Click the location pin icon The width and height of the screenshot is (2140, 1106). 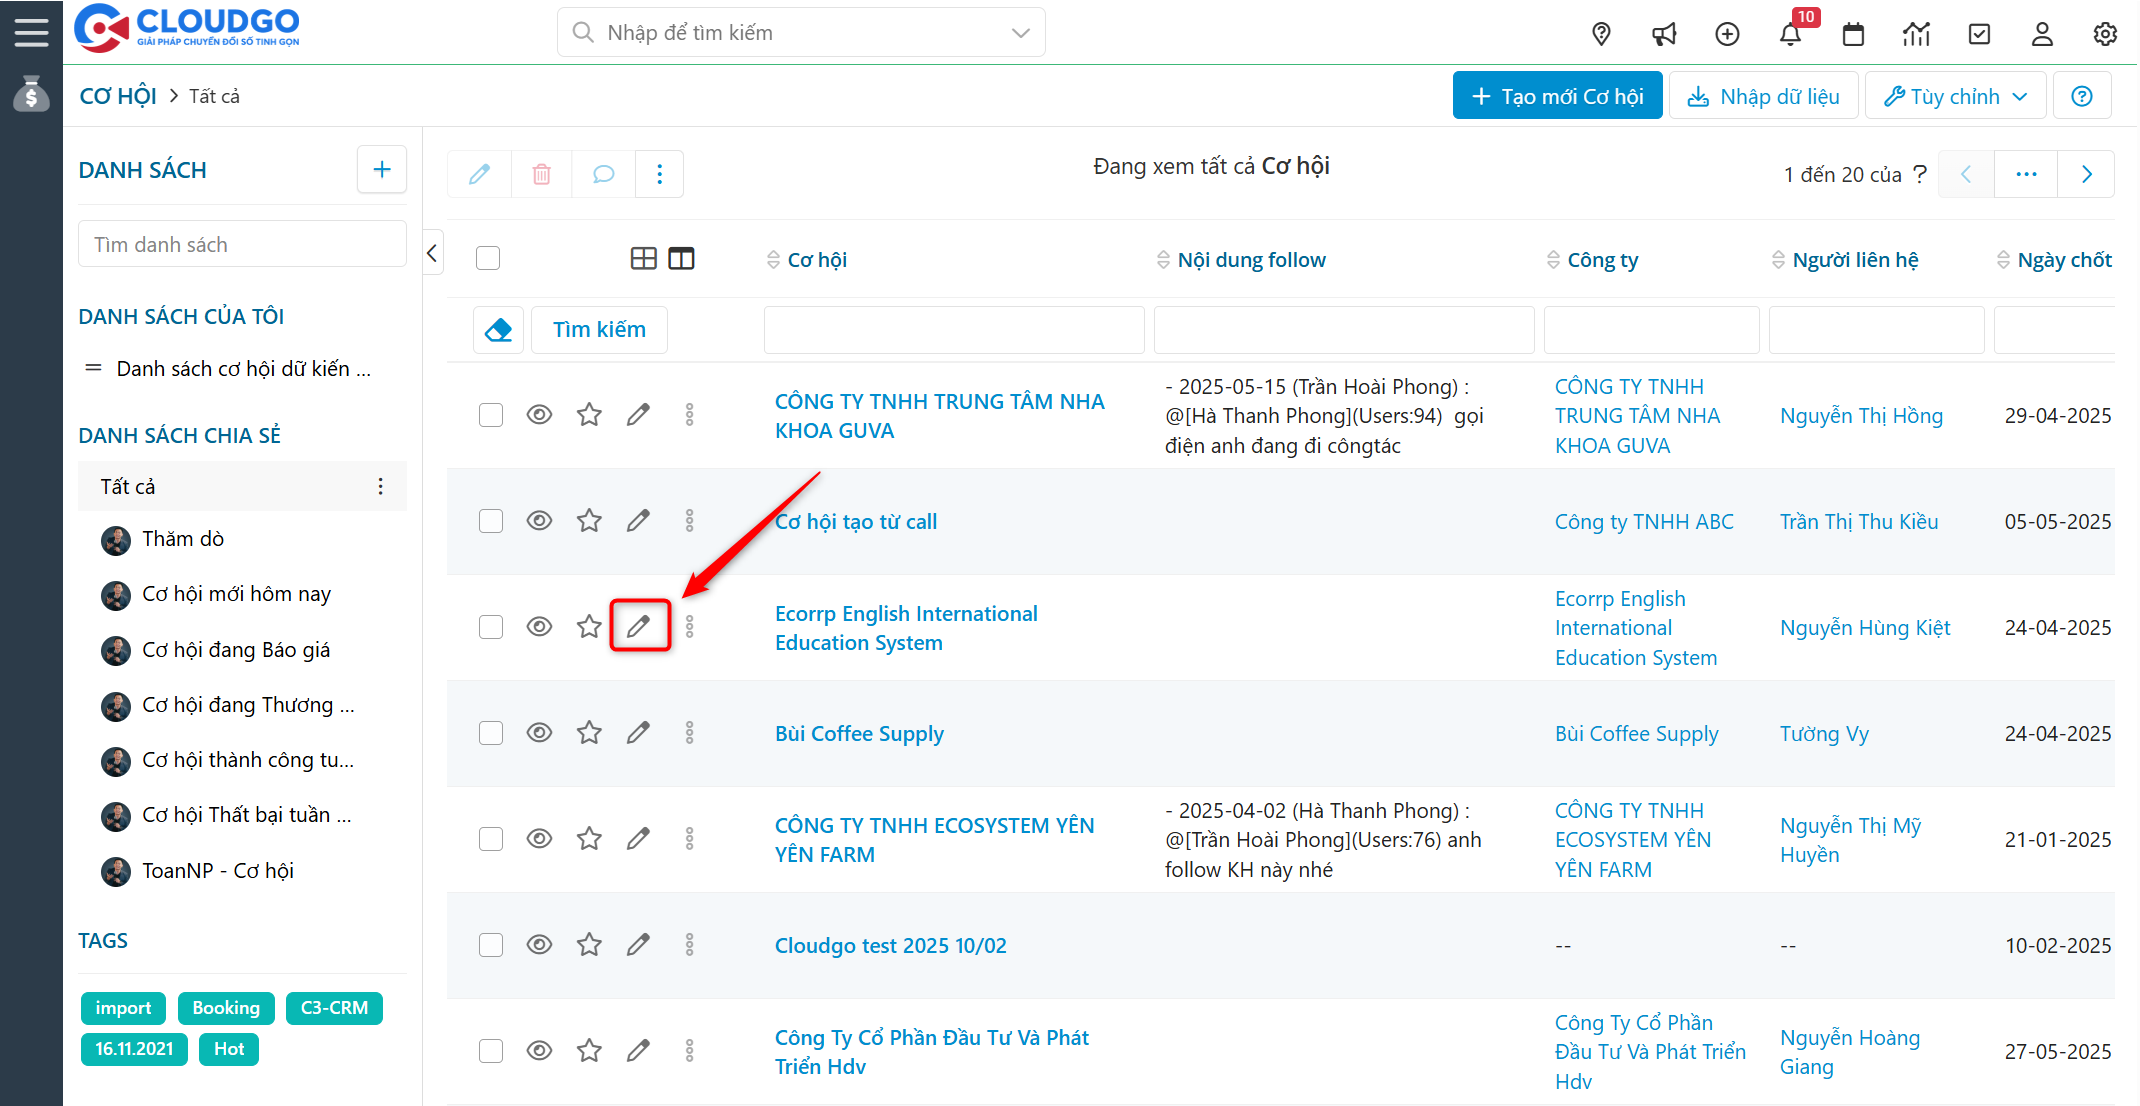click(x=1601, y=35)
